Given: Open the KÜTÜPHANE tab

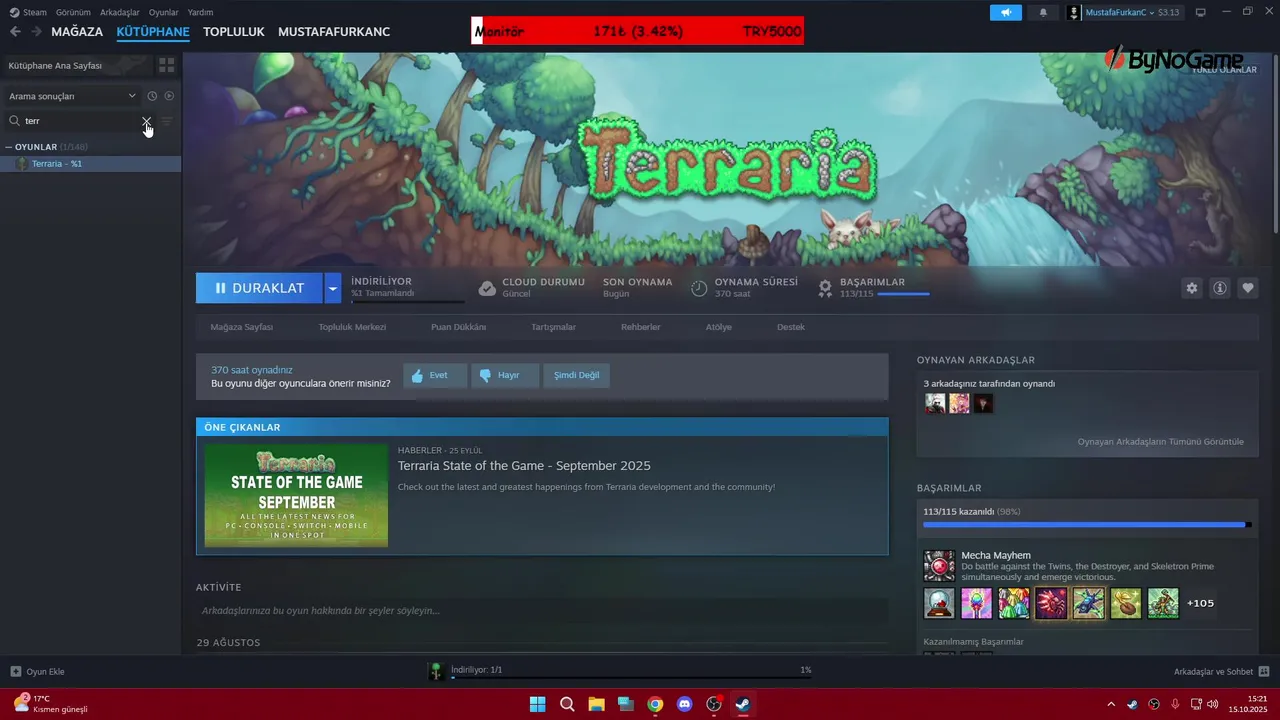Looking at the screenshot, I should pos(153,32).
